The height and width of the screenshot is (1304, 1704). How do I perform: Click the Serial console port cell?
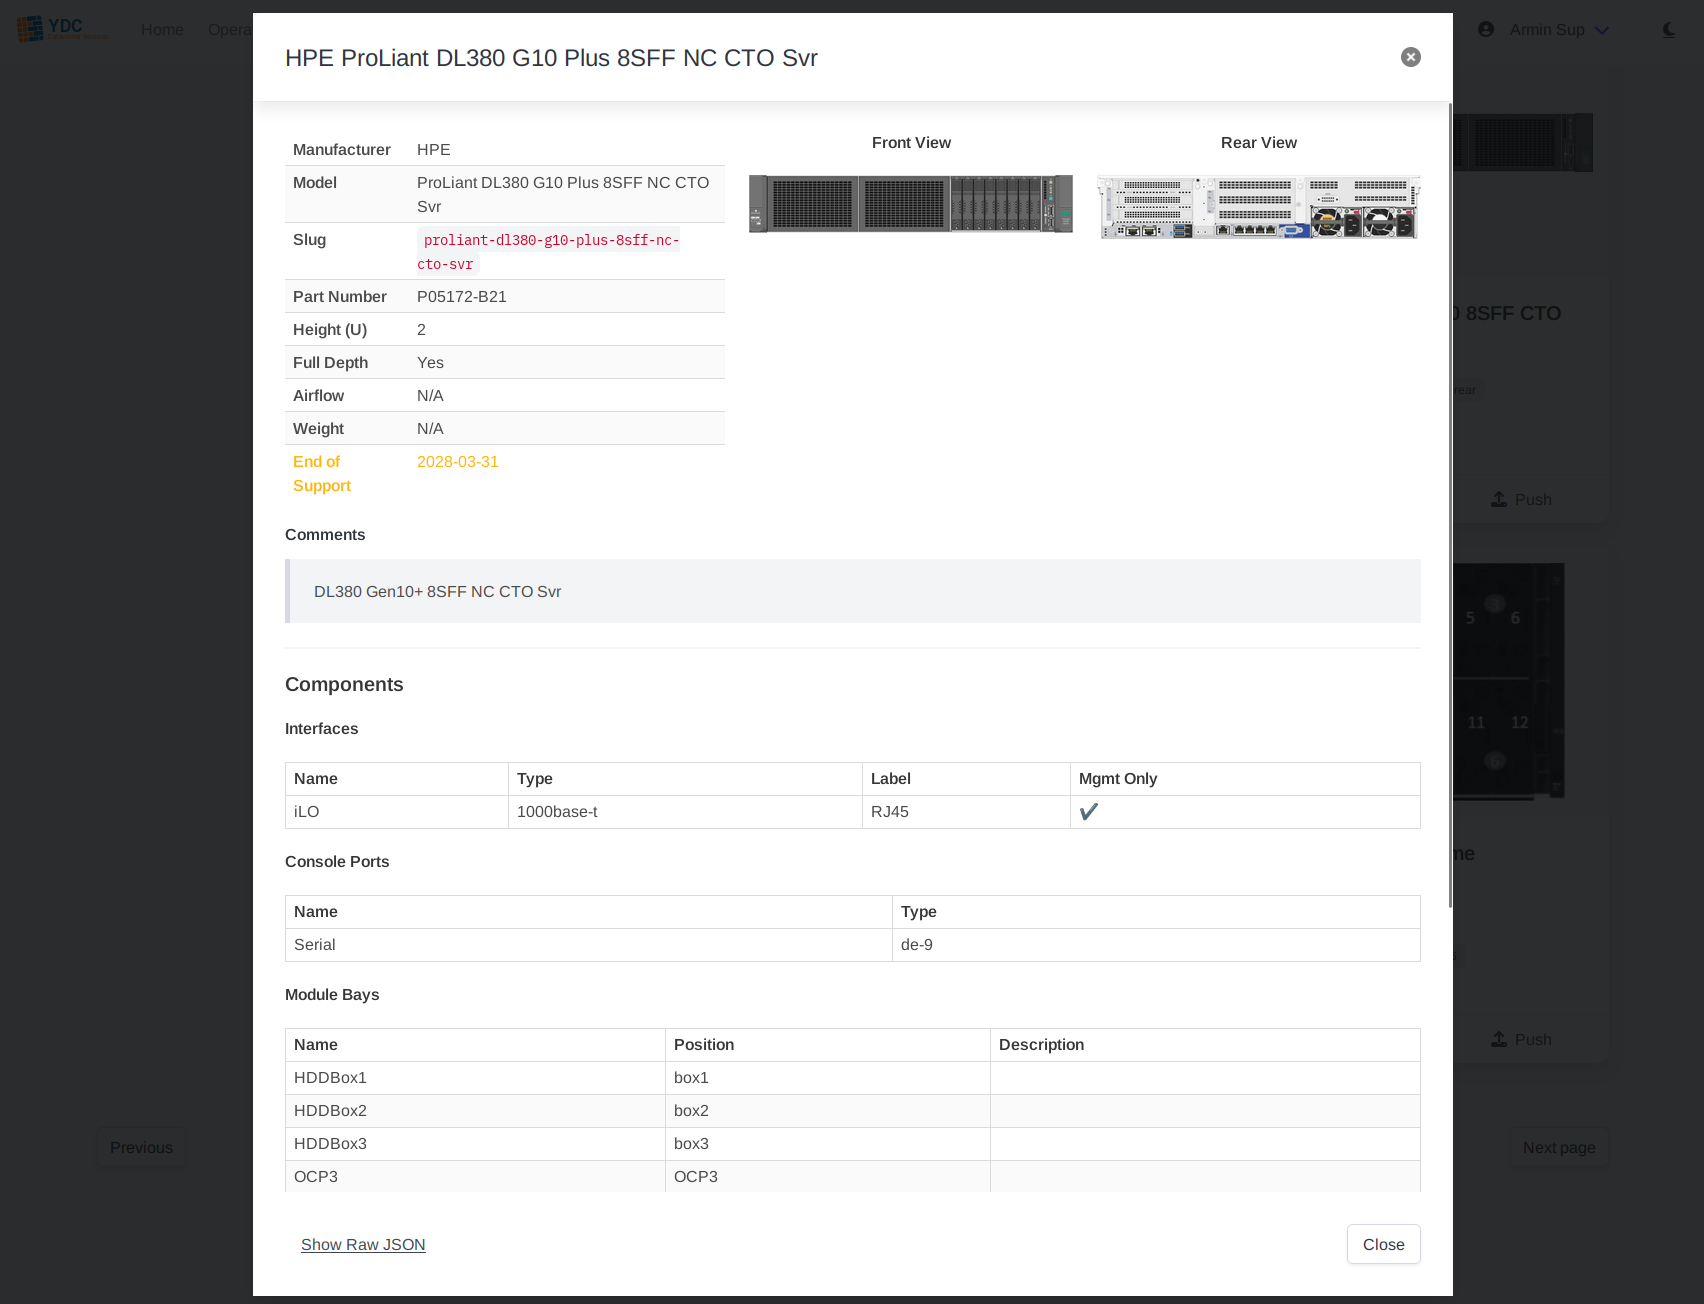pyautogui.click(x=589, y=945)
